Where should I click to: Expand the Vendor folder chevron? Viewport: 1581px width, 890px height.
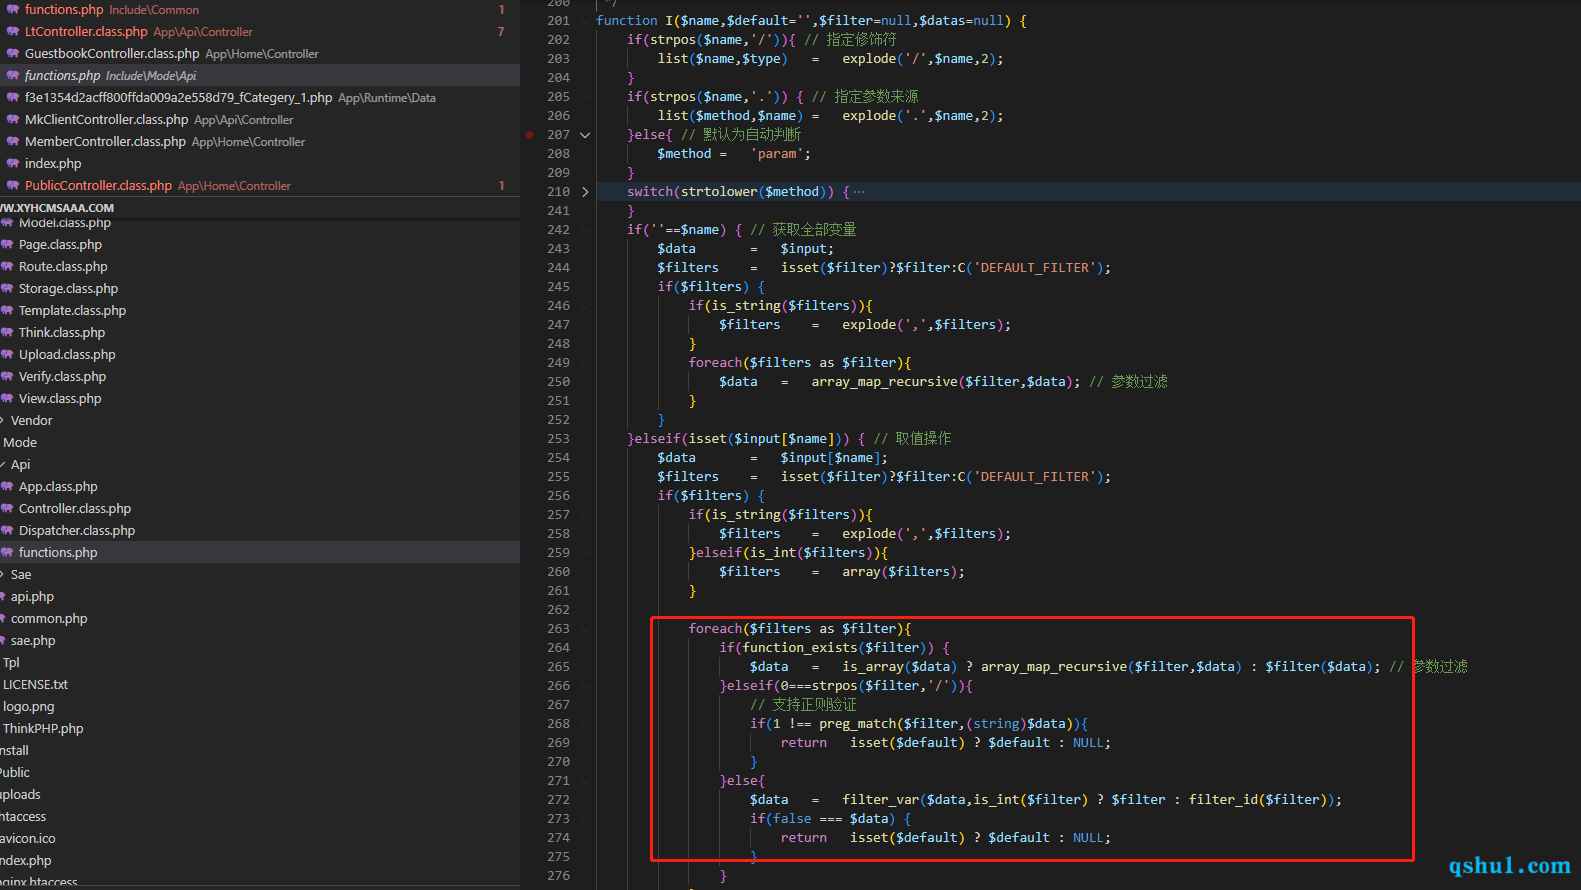click(x=3, y=420)
